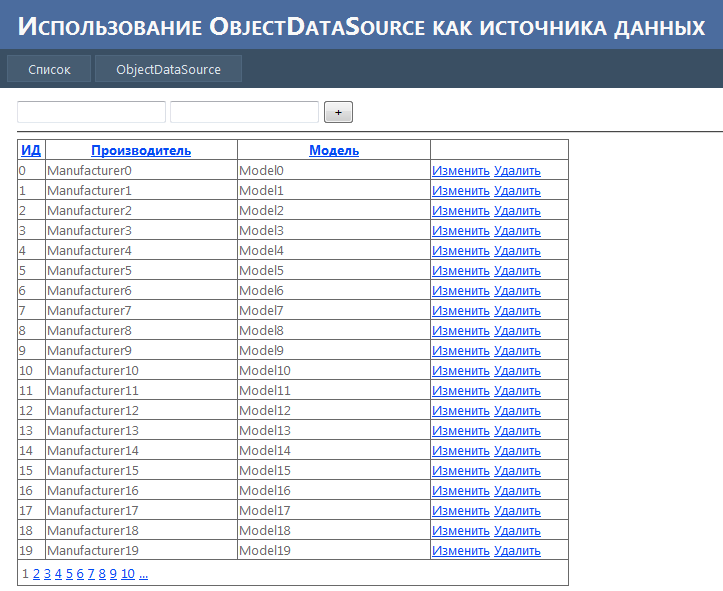Click Удалить for Manufacturer7 row
723x591 pixels.
pyautogui.click(x=517, y=310)
